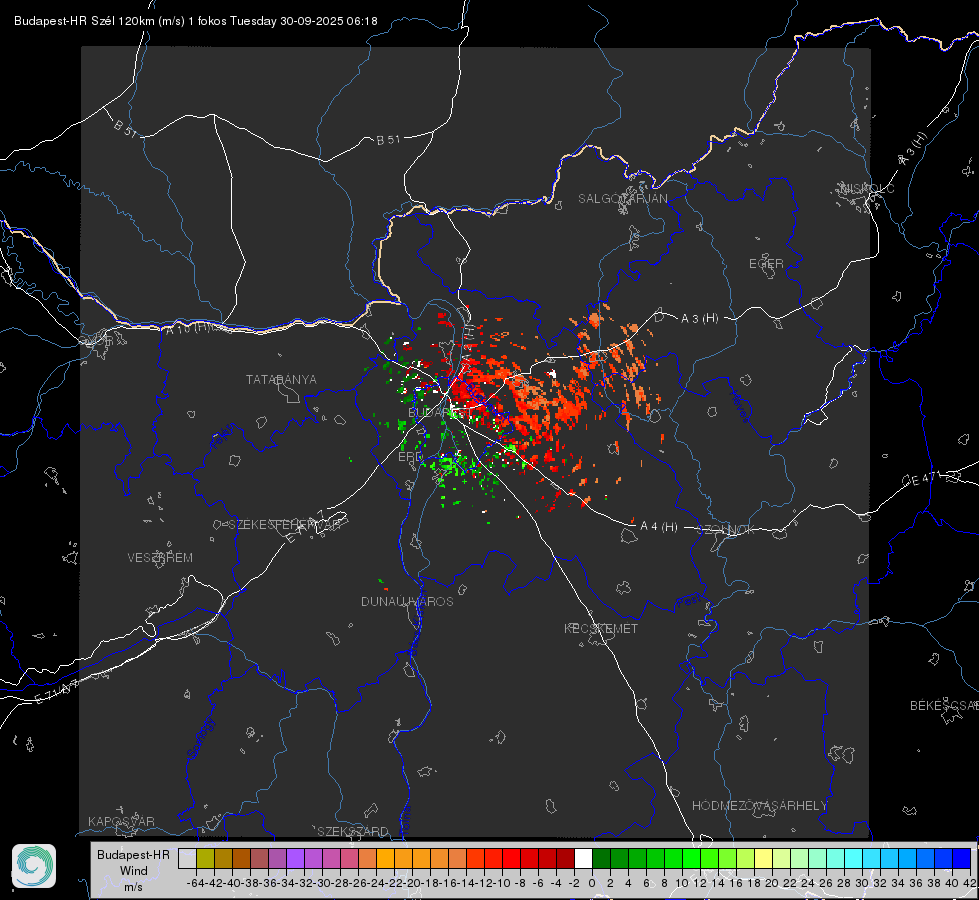Click the header text 'Budapest-HR Szél 120km'
The height and width of the screenshot is (900, 979).
coord(84,21)
